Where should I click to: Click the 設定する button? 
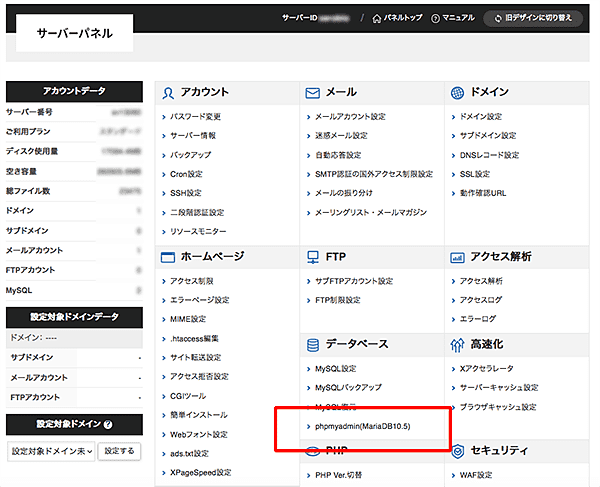tap(119, 451)
